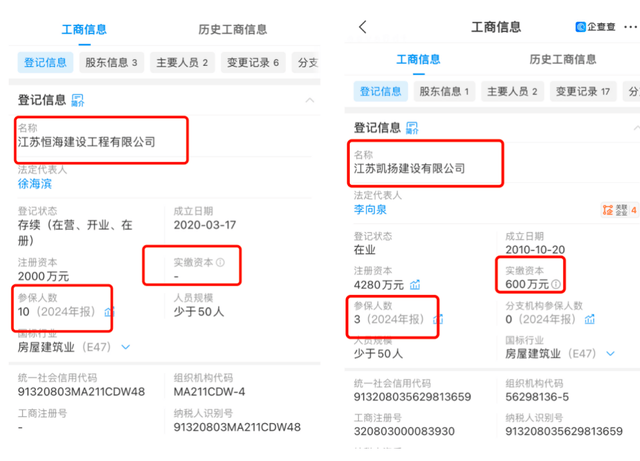Tap the 企查查 logo badge
640x461 pixels.
tap(597, 27)
